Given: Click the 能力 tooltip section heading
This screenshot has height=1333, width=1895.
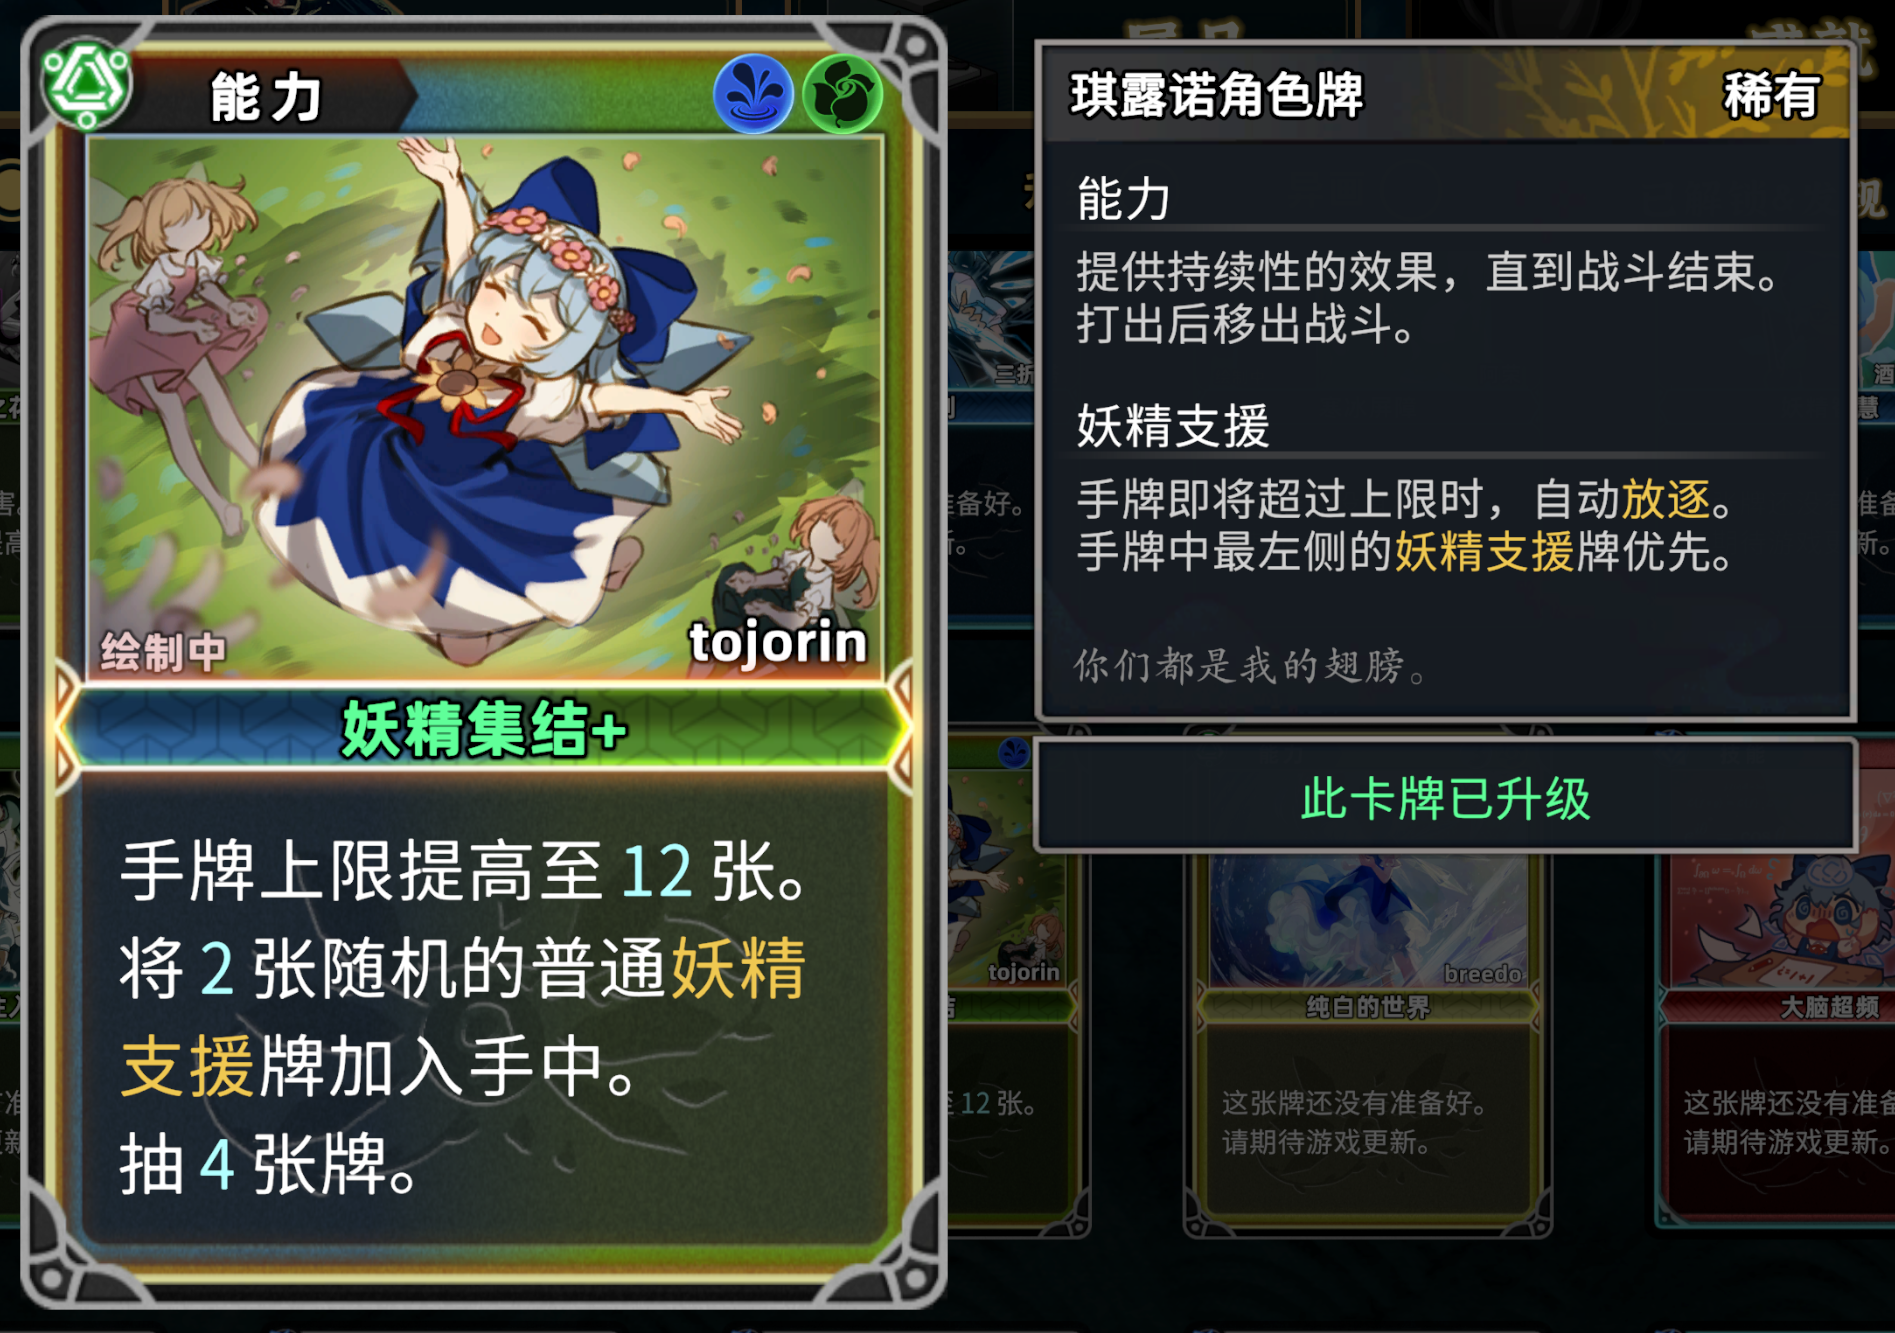Looking at the screenshot, I should click(x=1123, y=198).
